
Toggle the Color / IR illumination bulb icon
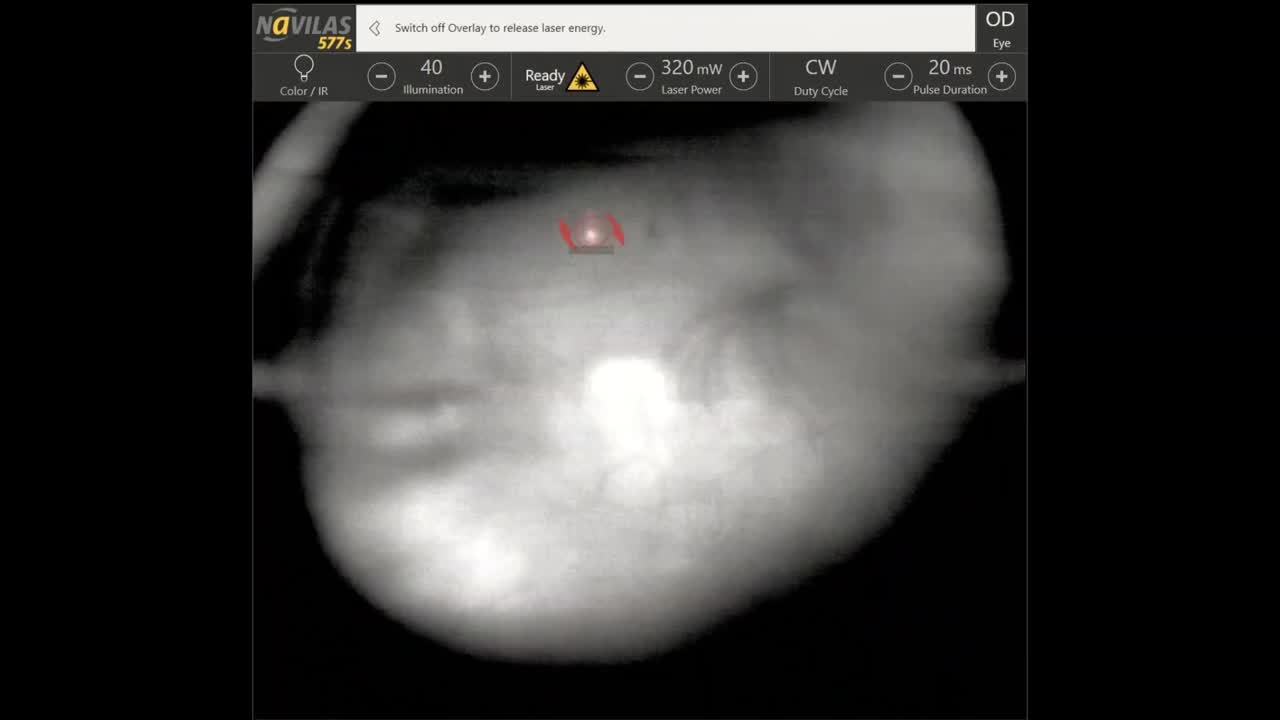pos(303,68)
